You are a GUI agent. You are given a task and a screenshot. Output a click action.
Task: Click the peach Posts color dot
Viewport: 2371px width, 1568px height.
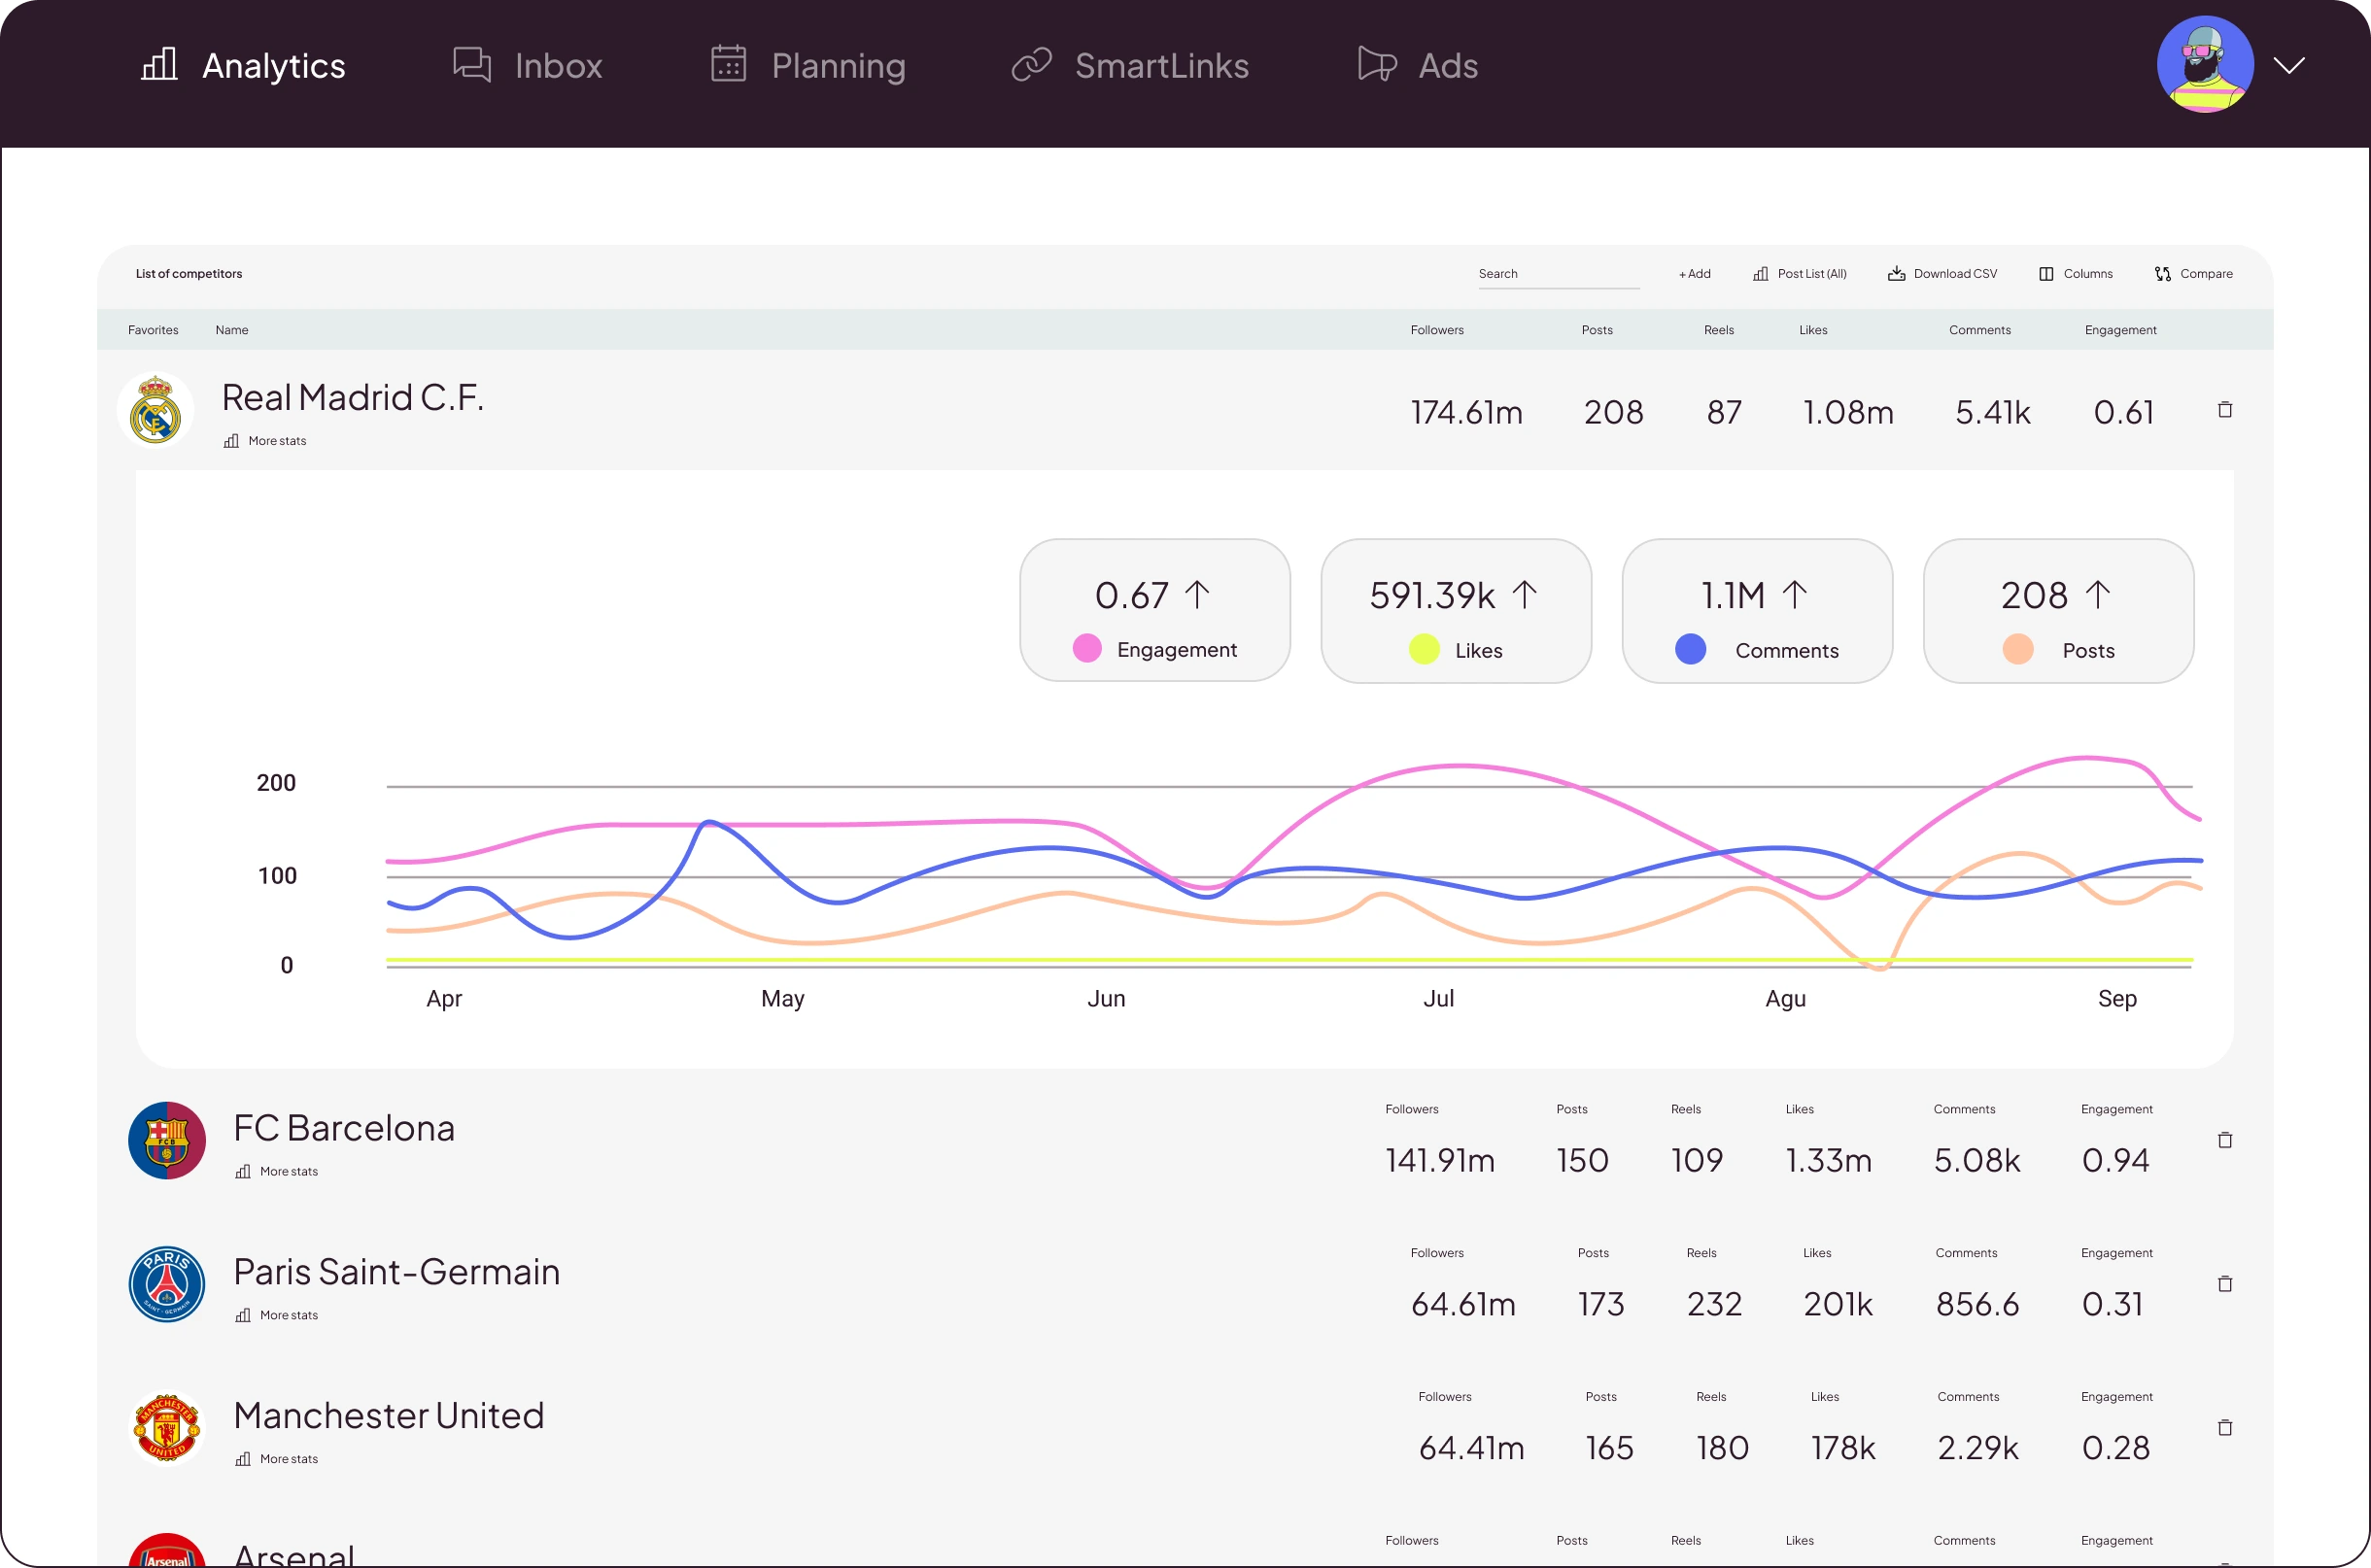tap(2018, 650)
